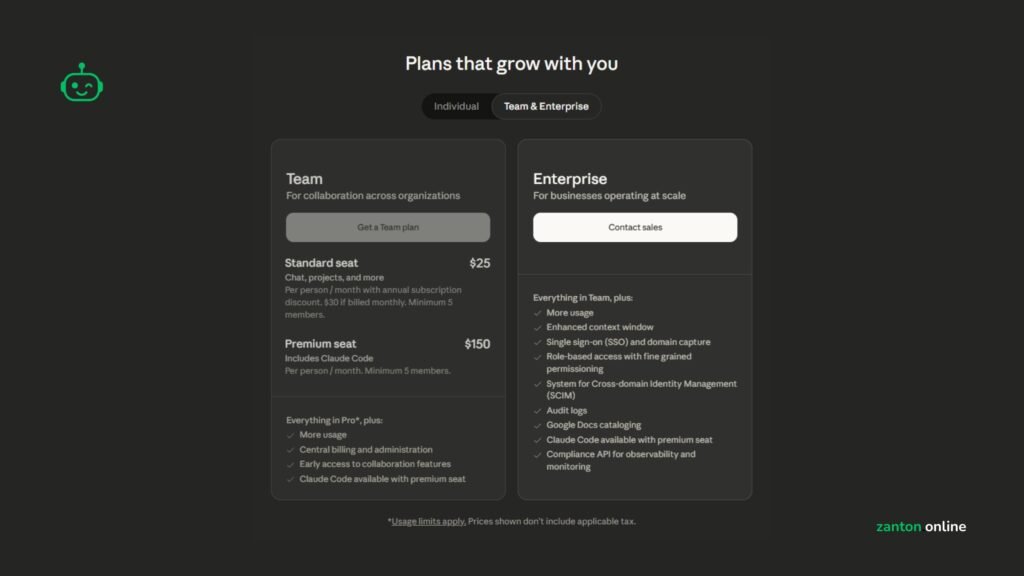Click checkmark next to Early access feature
This screenshot has height=576, width=1024.
click(290, 464)
